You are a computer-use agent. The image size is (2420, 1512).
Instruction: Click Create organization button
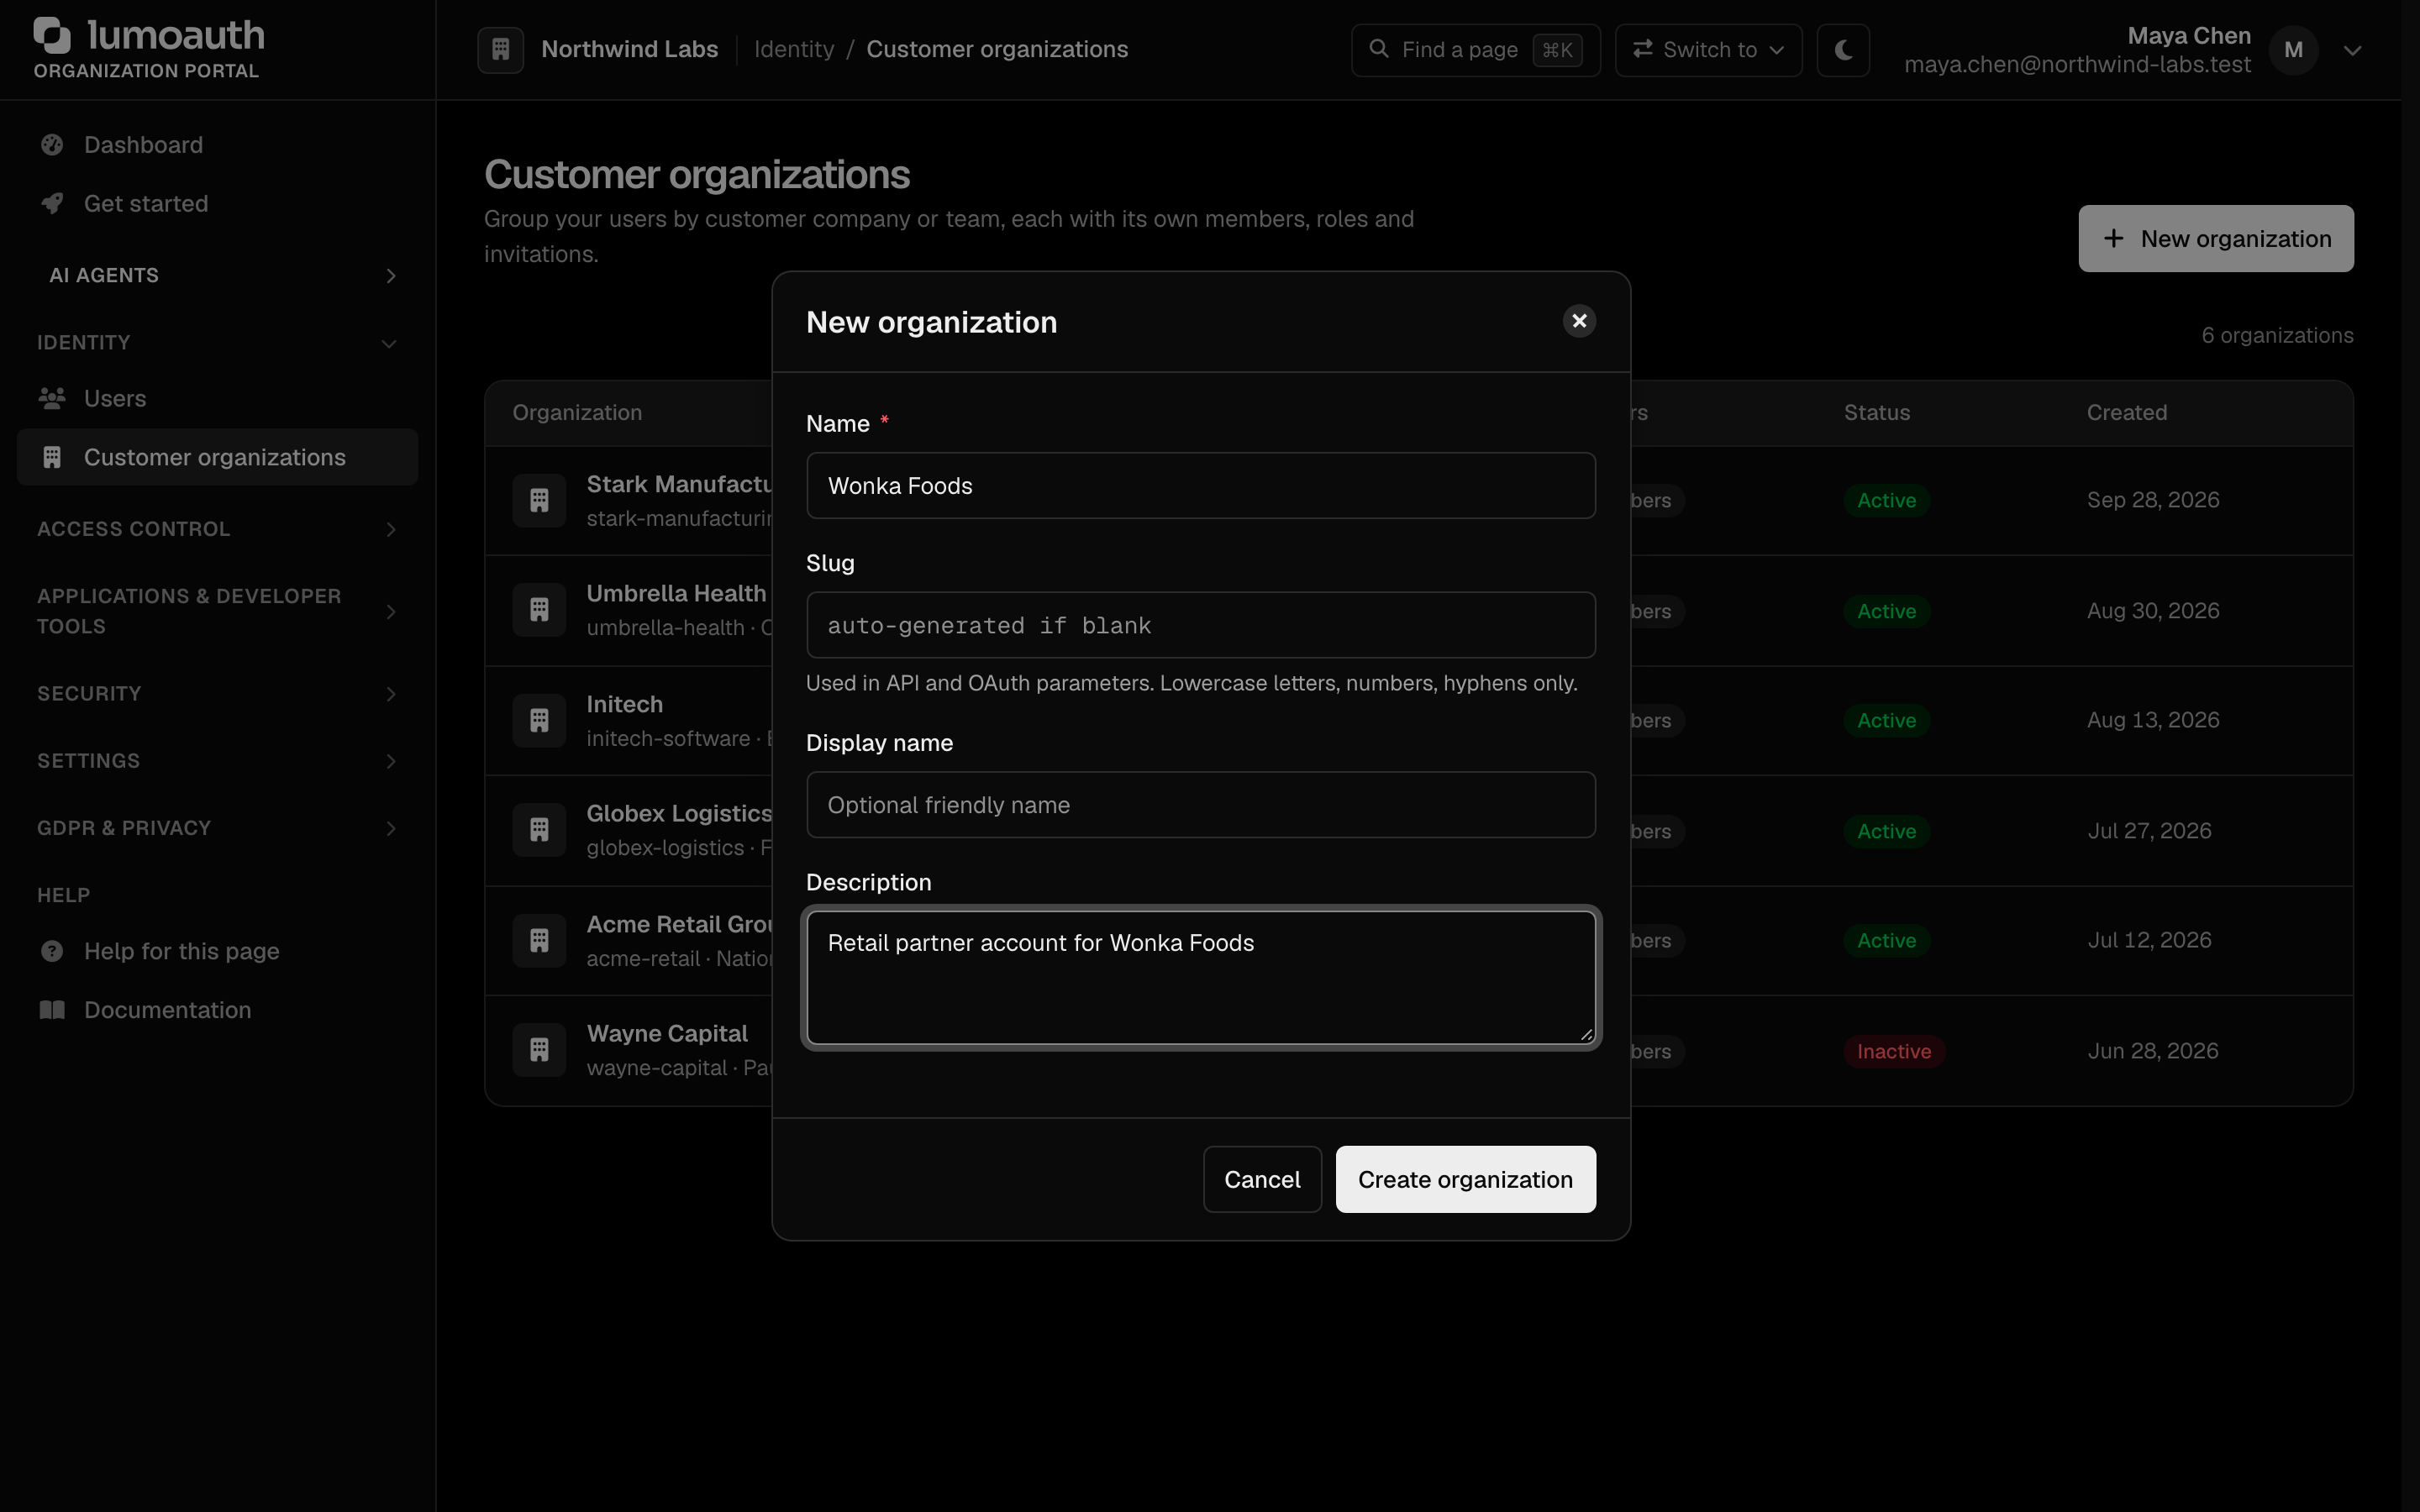(1465, 1180)
